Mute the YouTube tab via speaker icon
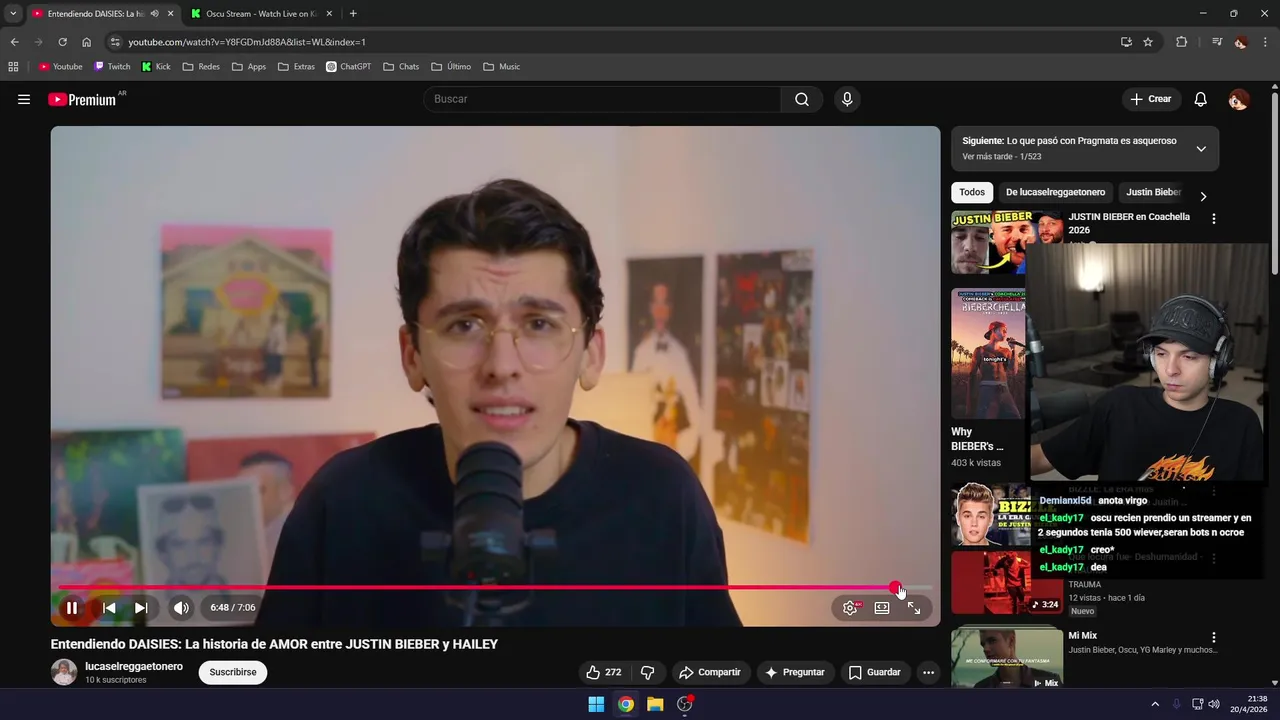This screenshot has width=1280, height=720. pyautogui.click(x=154, y=13)
